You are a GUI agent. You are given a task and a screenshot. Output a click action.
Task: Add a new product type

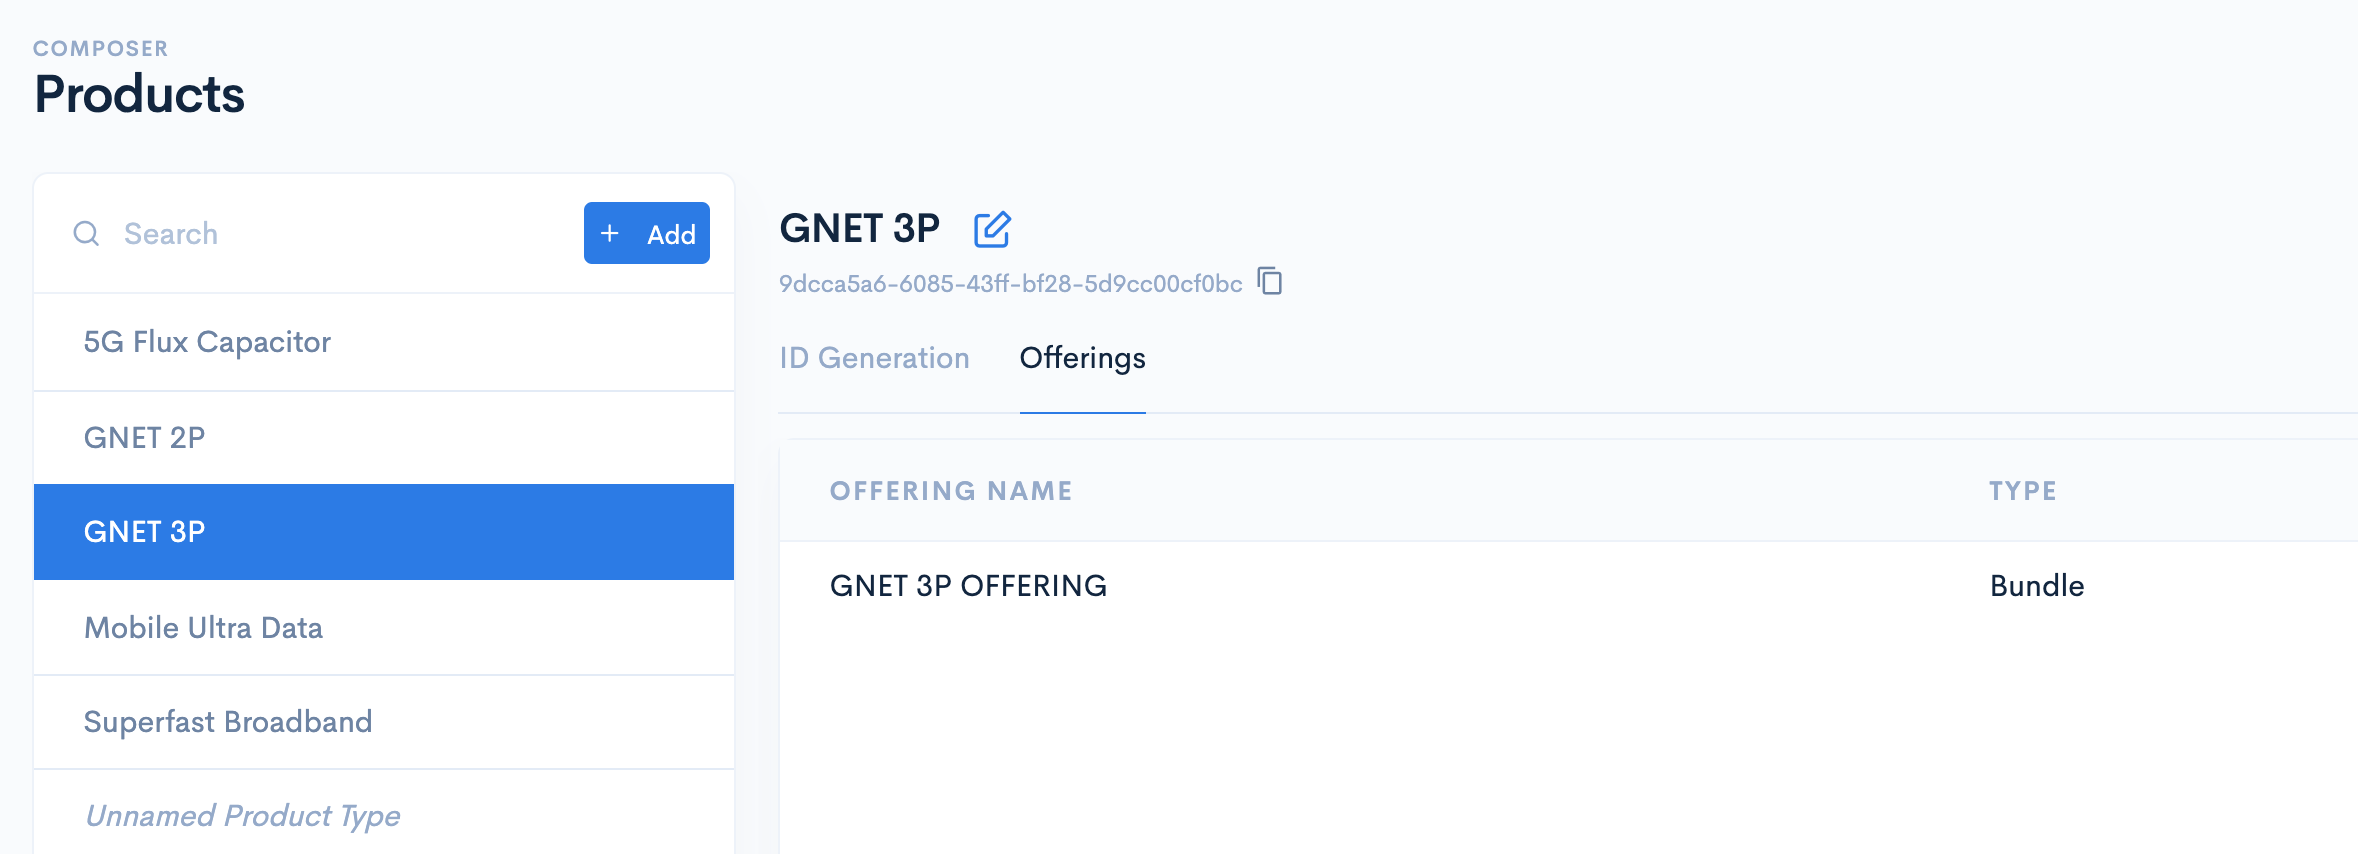point(647,233)
